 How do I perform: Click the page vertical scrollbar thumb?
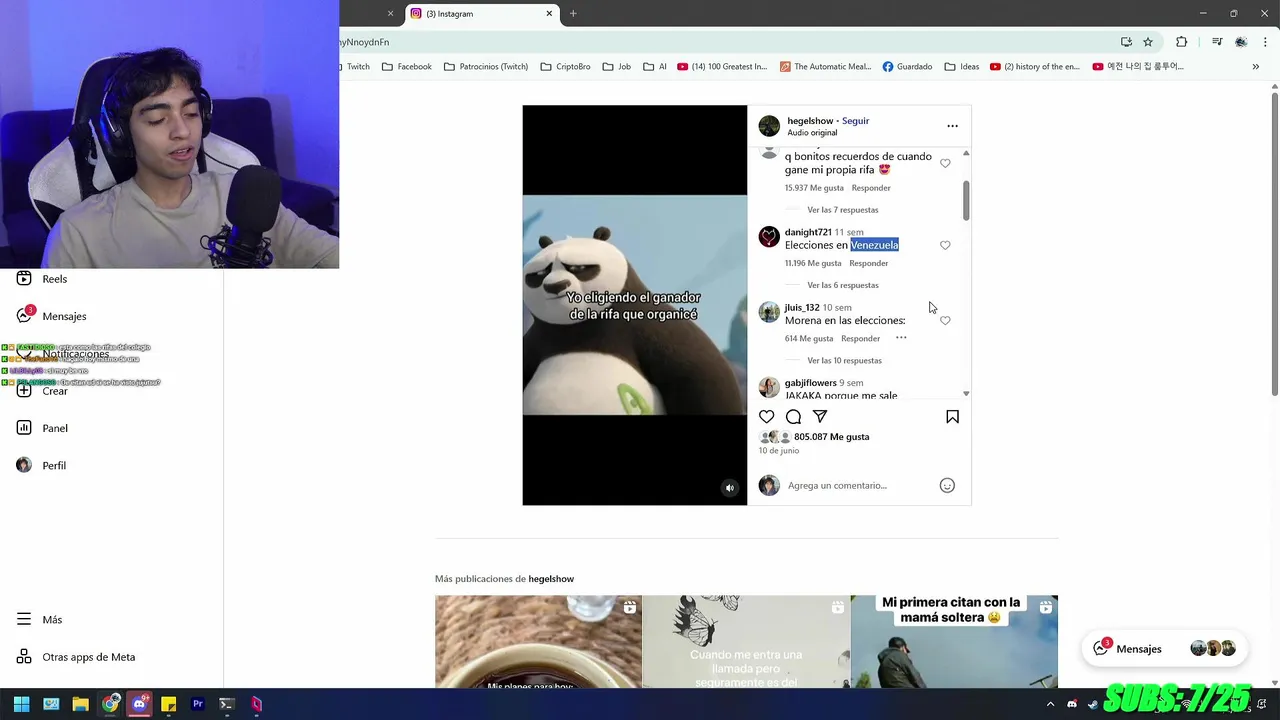coord(1275,245)
